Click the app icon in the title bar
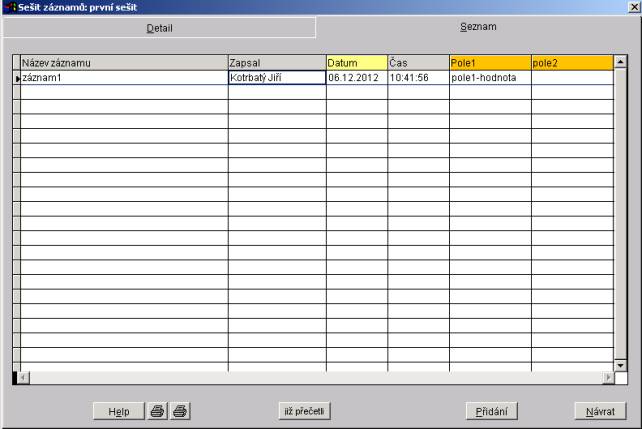The width and height of the screenshot is (642, 429). 9,7
